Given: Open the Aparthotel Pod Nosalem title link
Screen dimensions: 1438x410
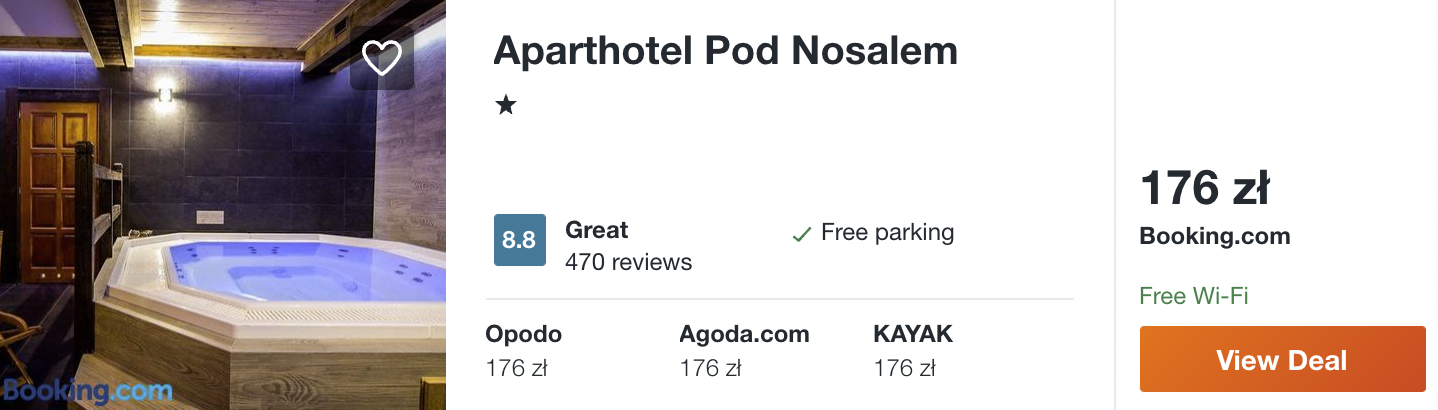Looking at the screenshot, I should (x=725, y=51).
